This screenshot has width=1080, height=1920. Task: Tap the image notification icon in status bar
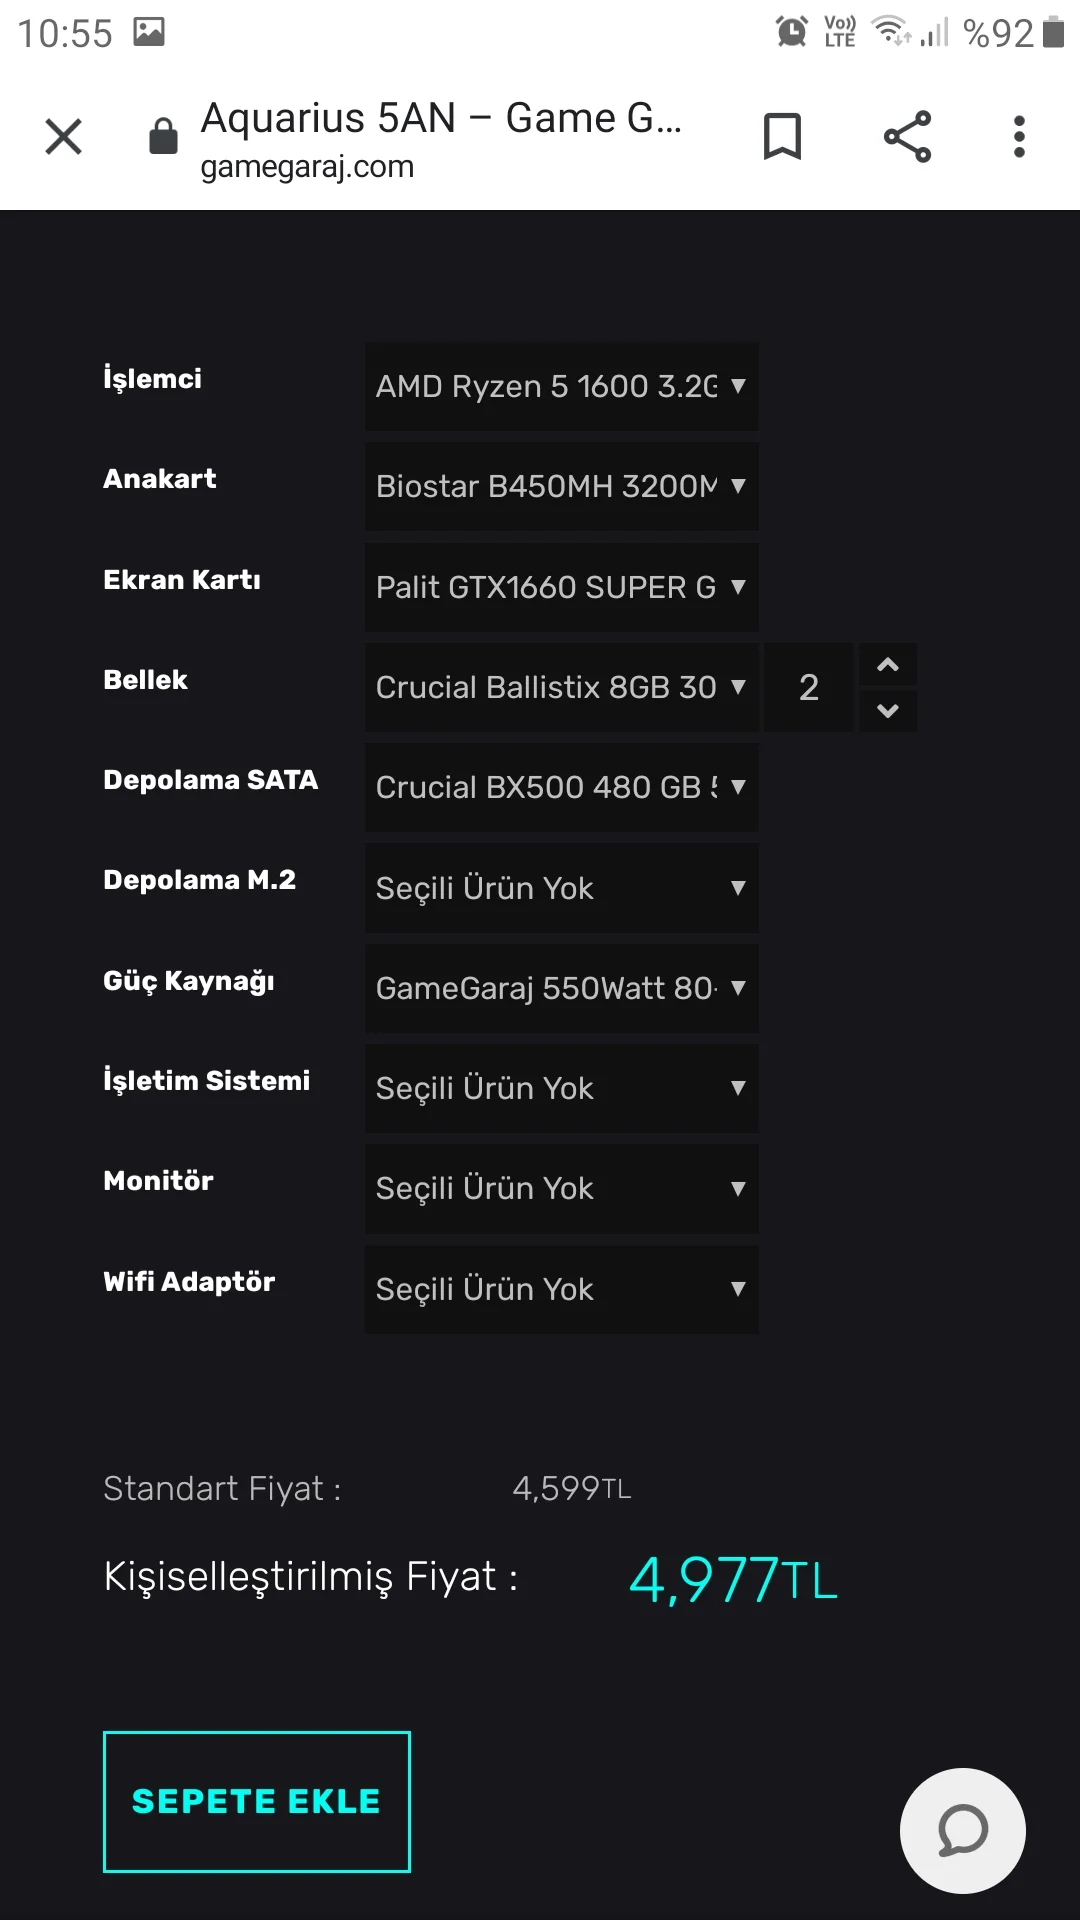click(x=148, y=32)
